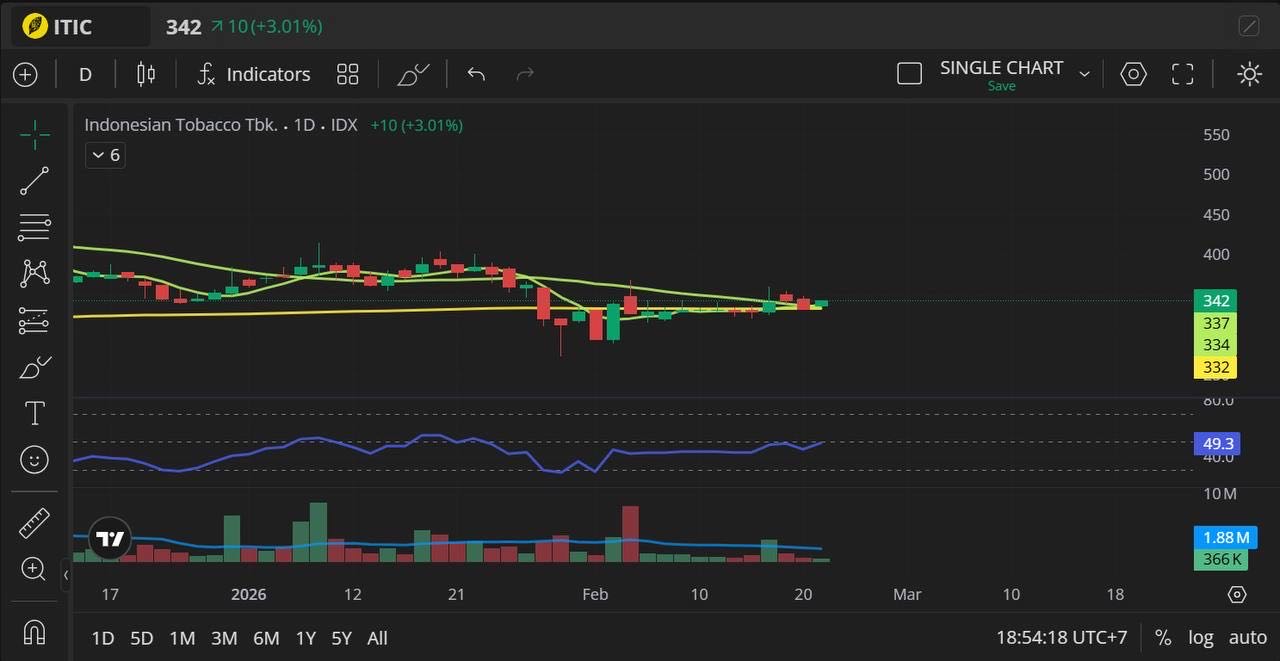Click the +10 (+3.01%) change in header
Viewport: 1280px width, 661px height.
click(275, 27)
